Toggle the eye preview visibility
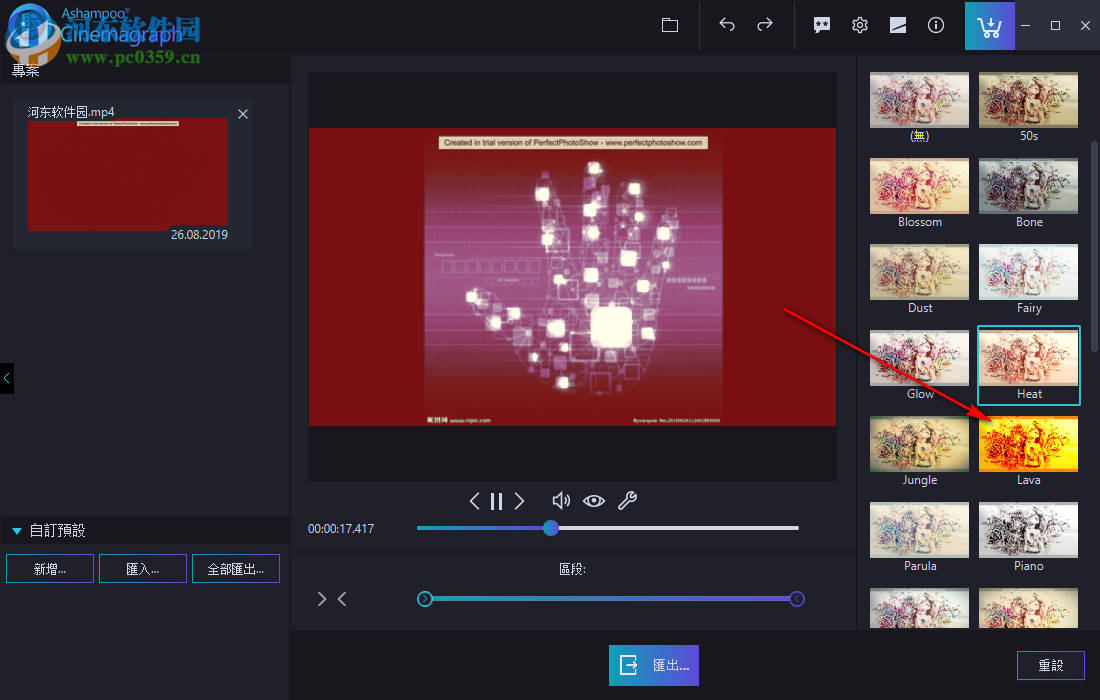The height and width of the screenshot is (700, 1100). pyautogui.click(x=594, y=501)
